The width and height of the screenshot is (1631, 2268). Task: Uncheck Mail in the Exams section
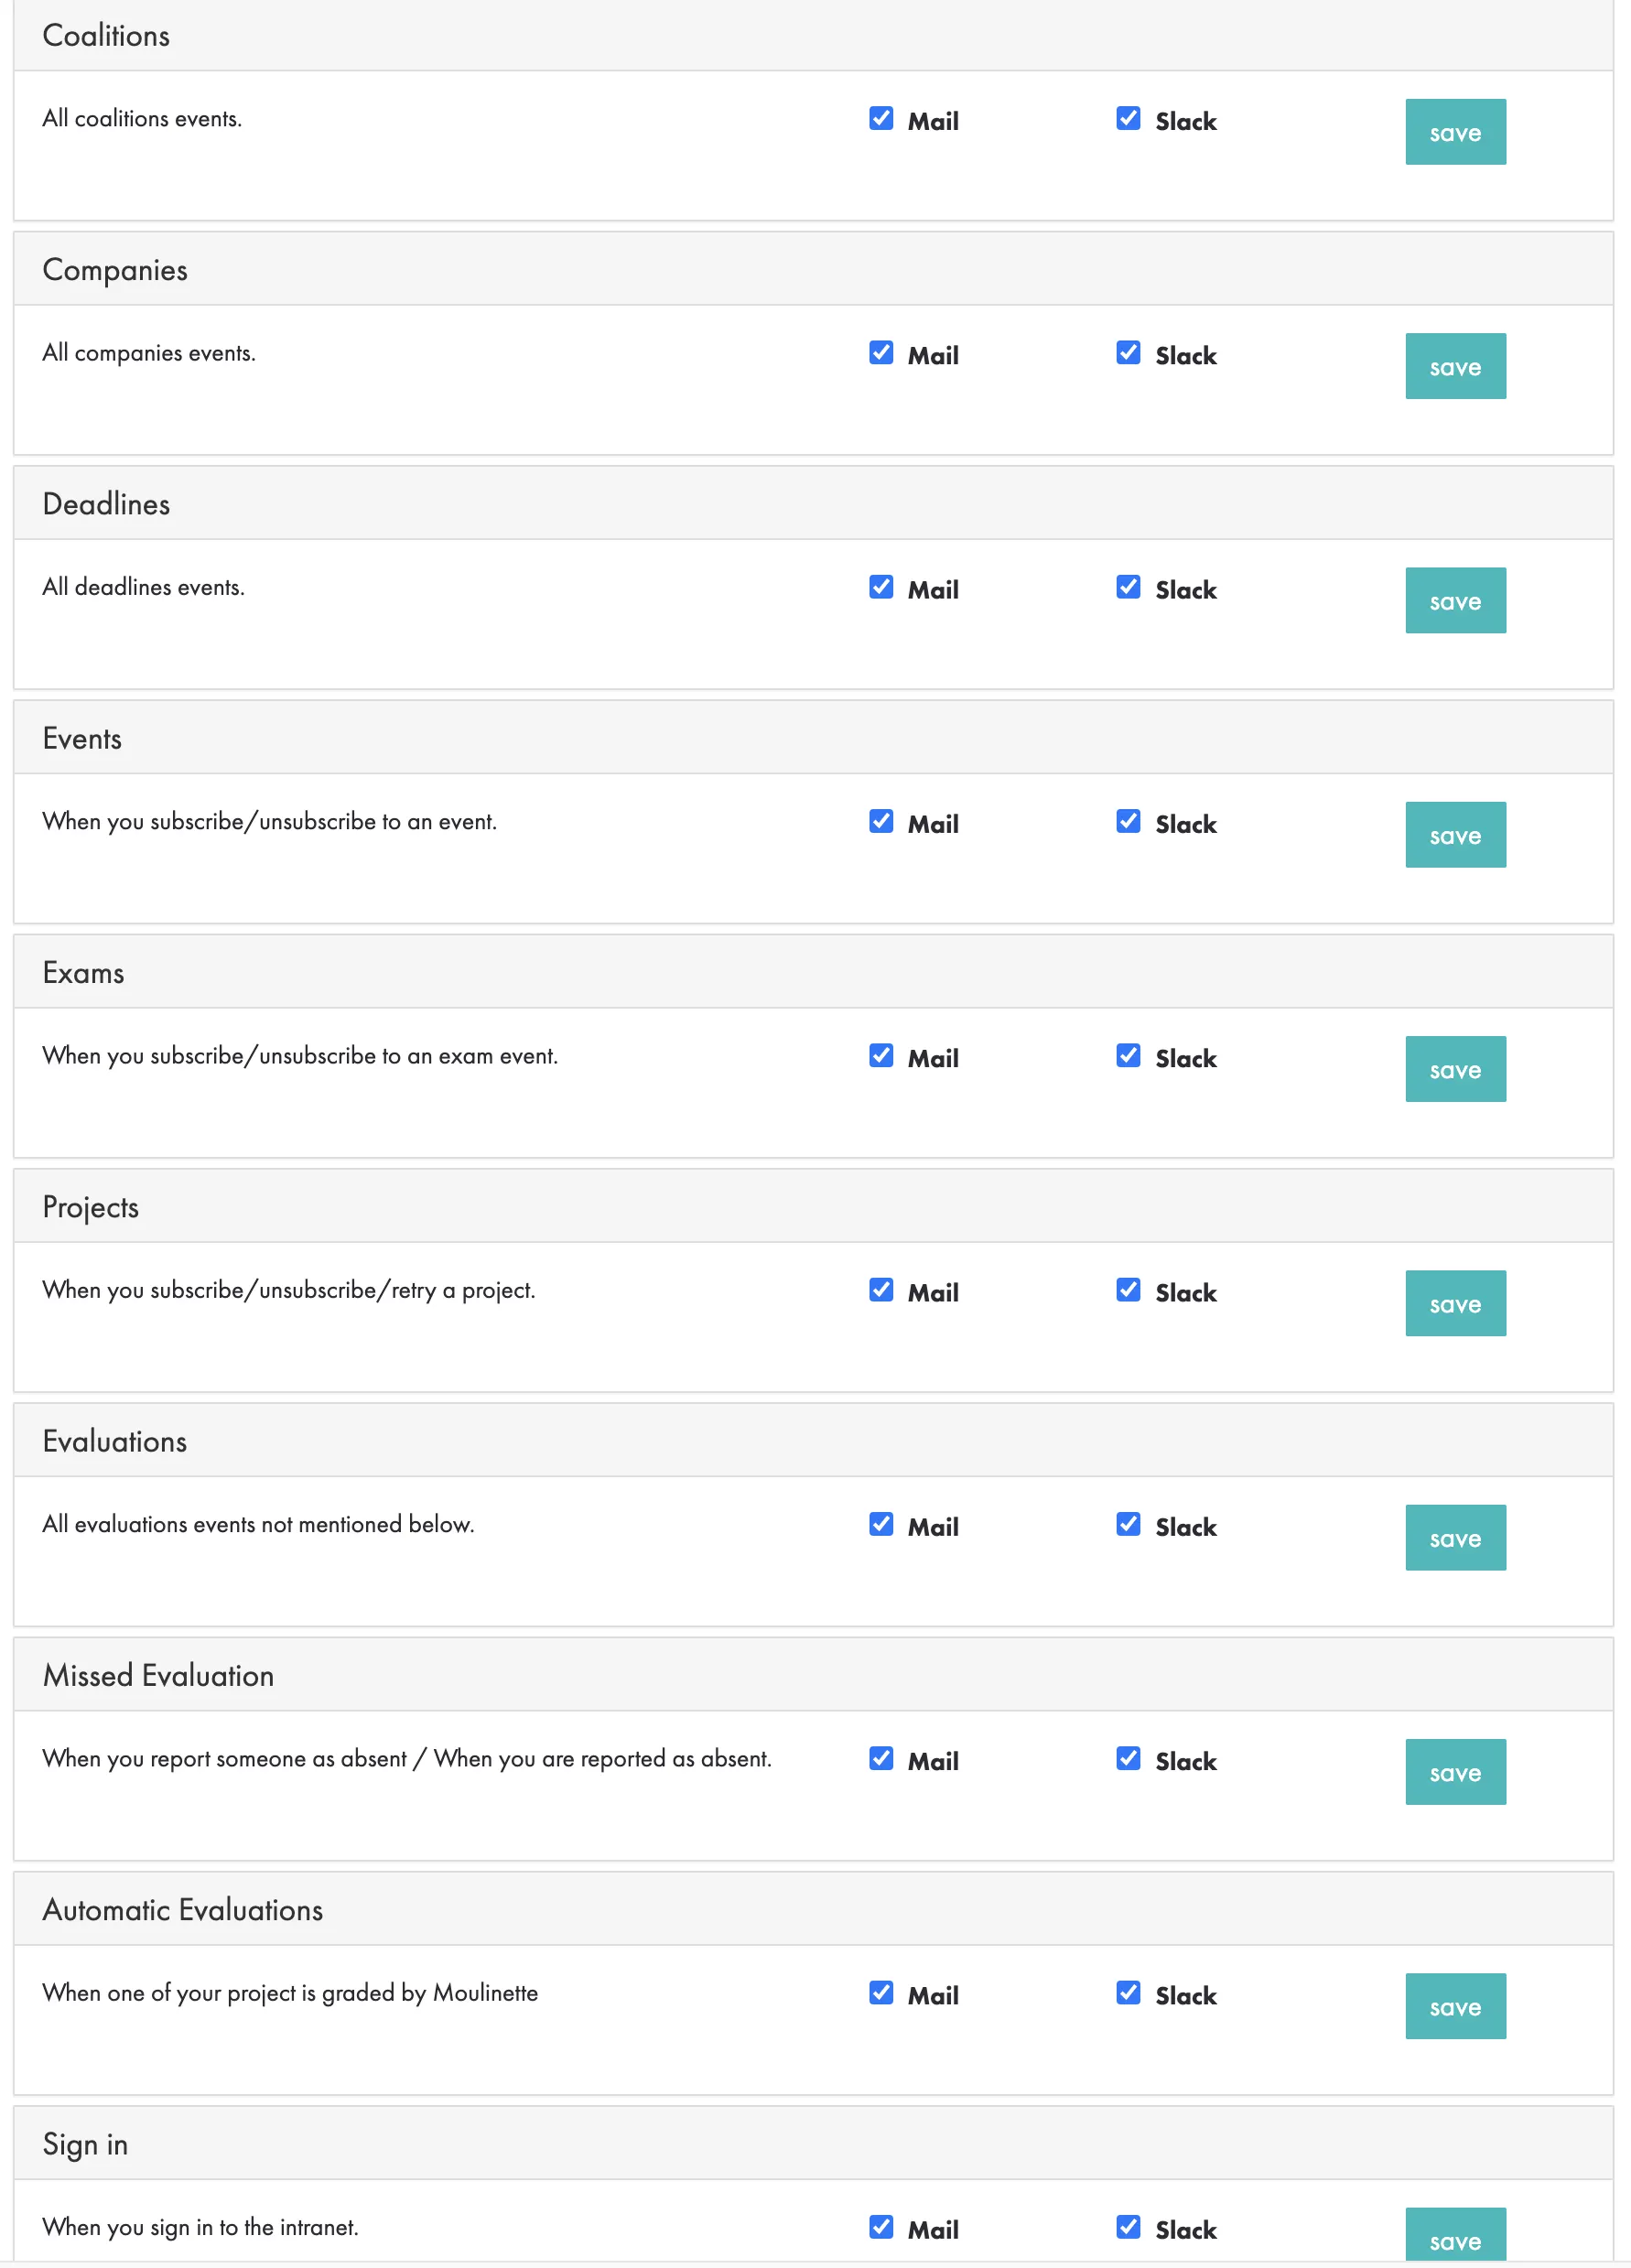pos(880,1055)
